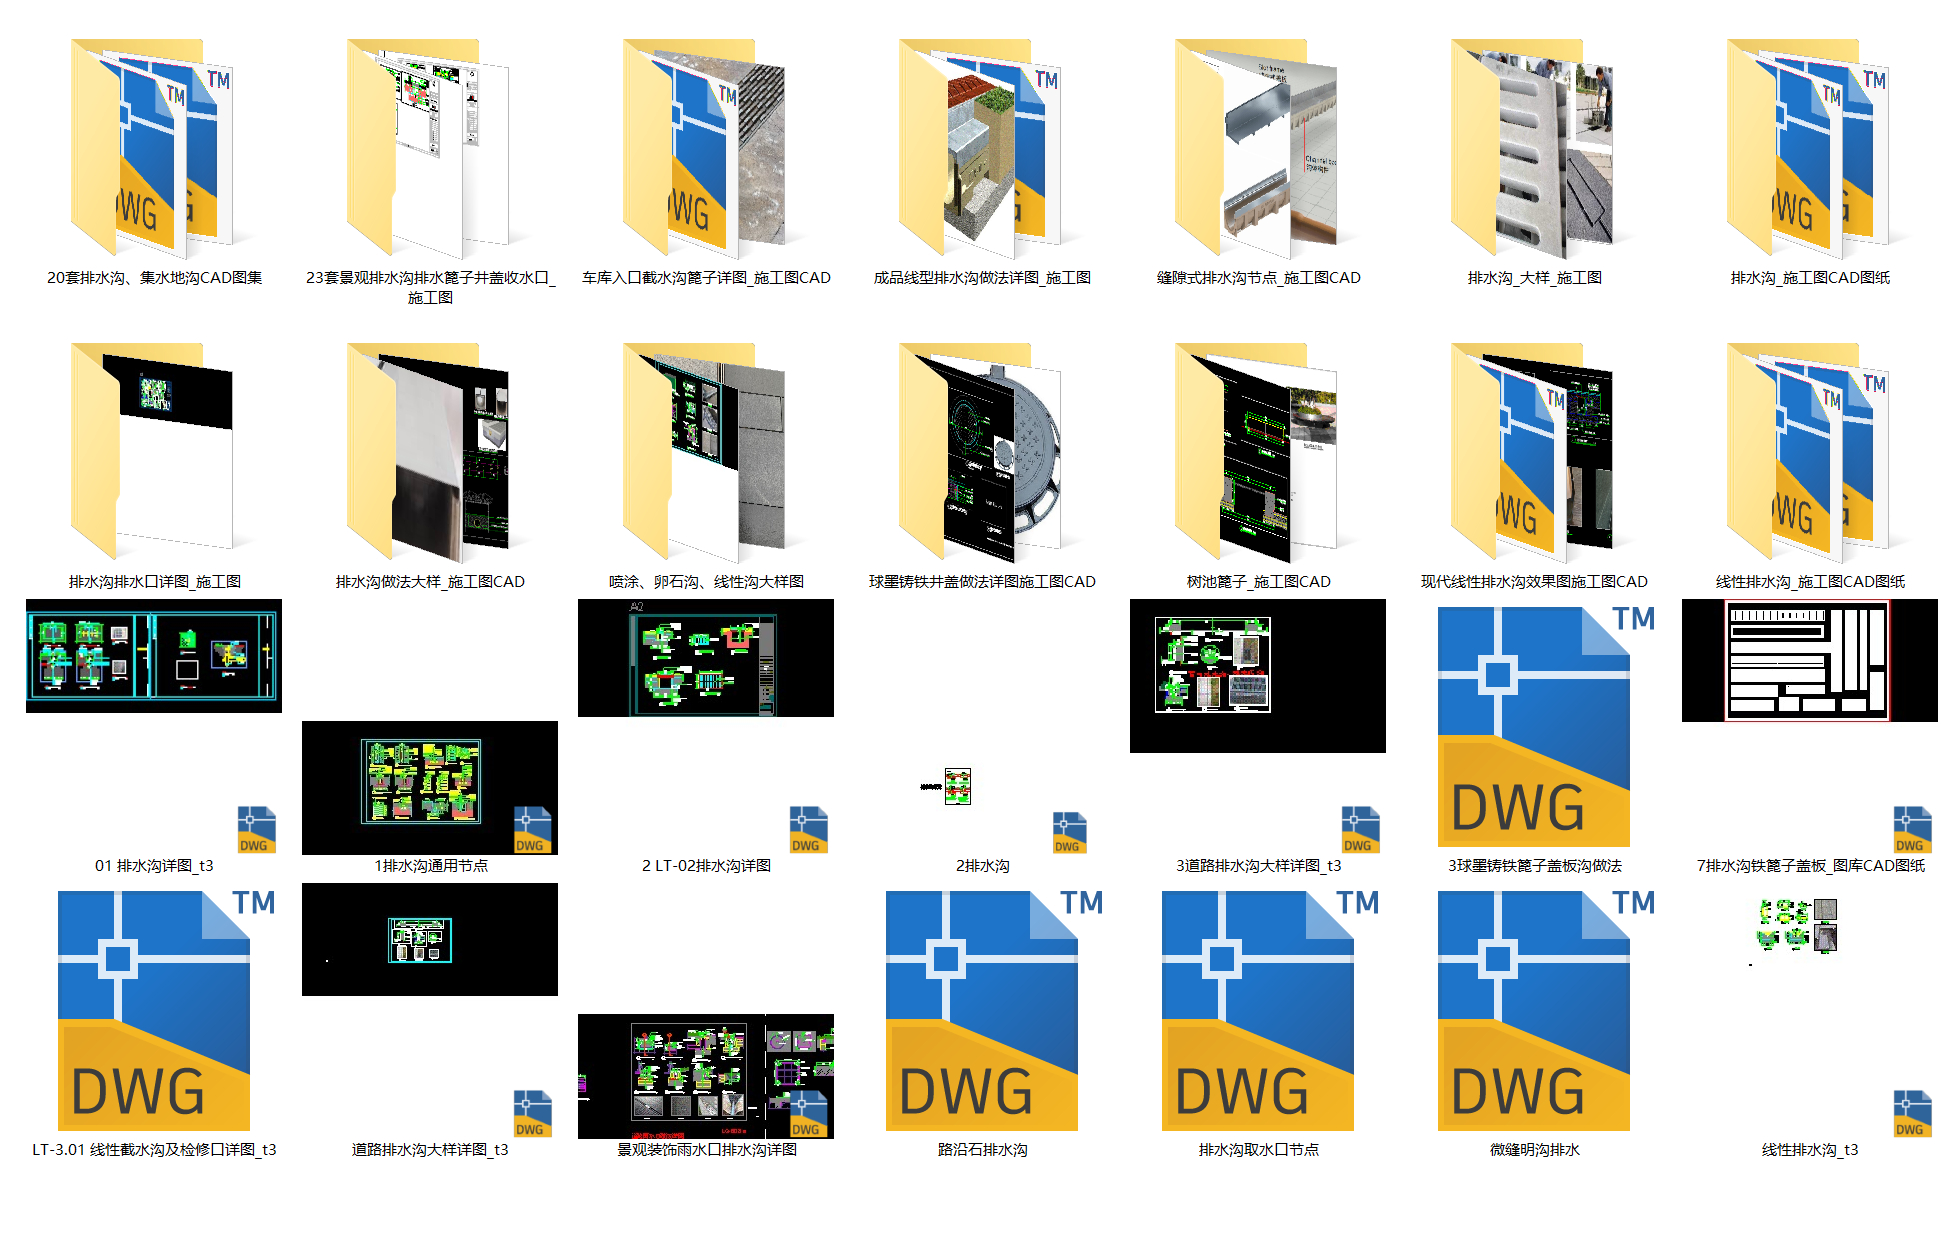Open the 排水沟_大样_施工图 folder

tap(1534, 148)
